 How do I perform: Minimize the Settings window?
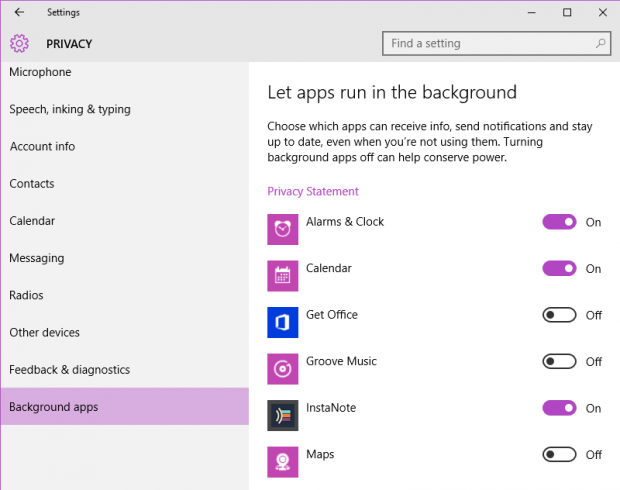pyautogui.click(x=531, y=13)
